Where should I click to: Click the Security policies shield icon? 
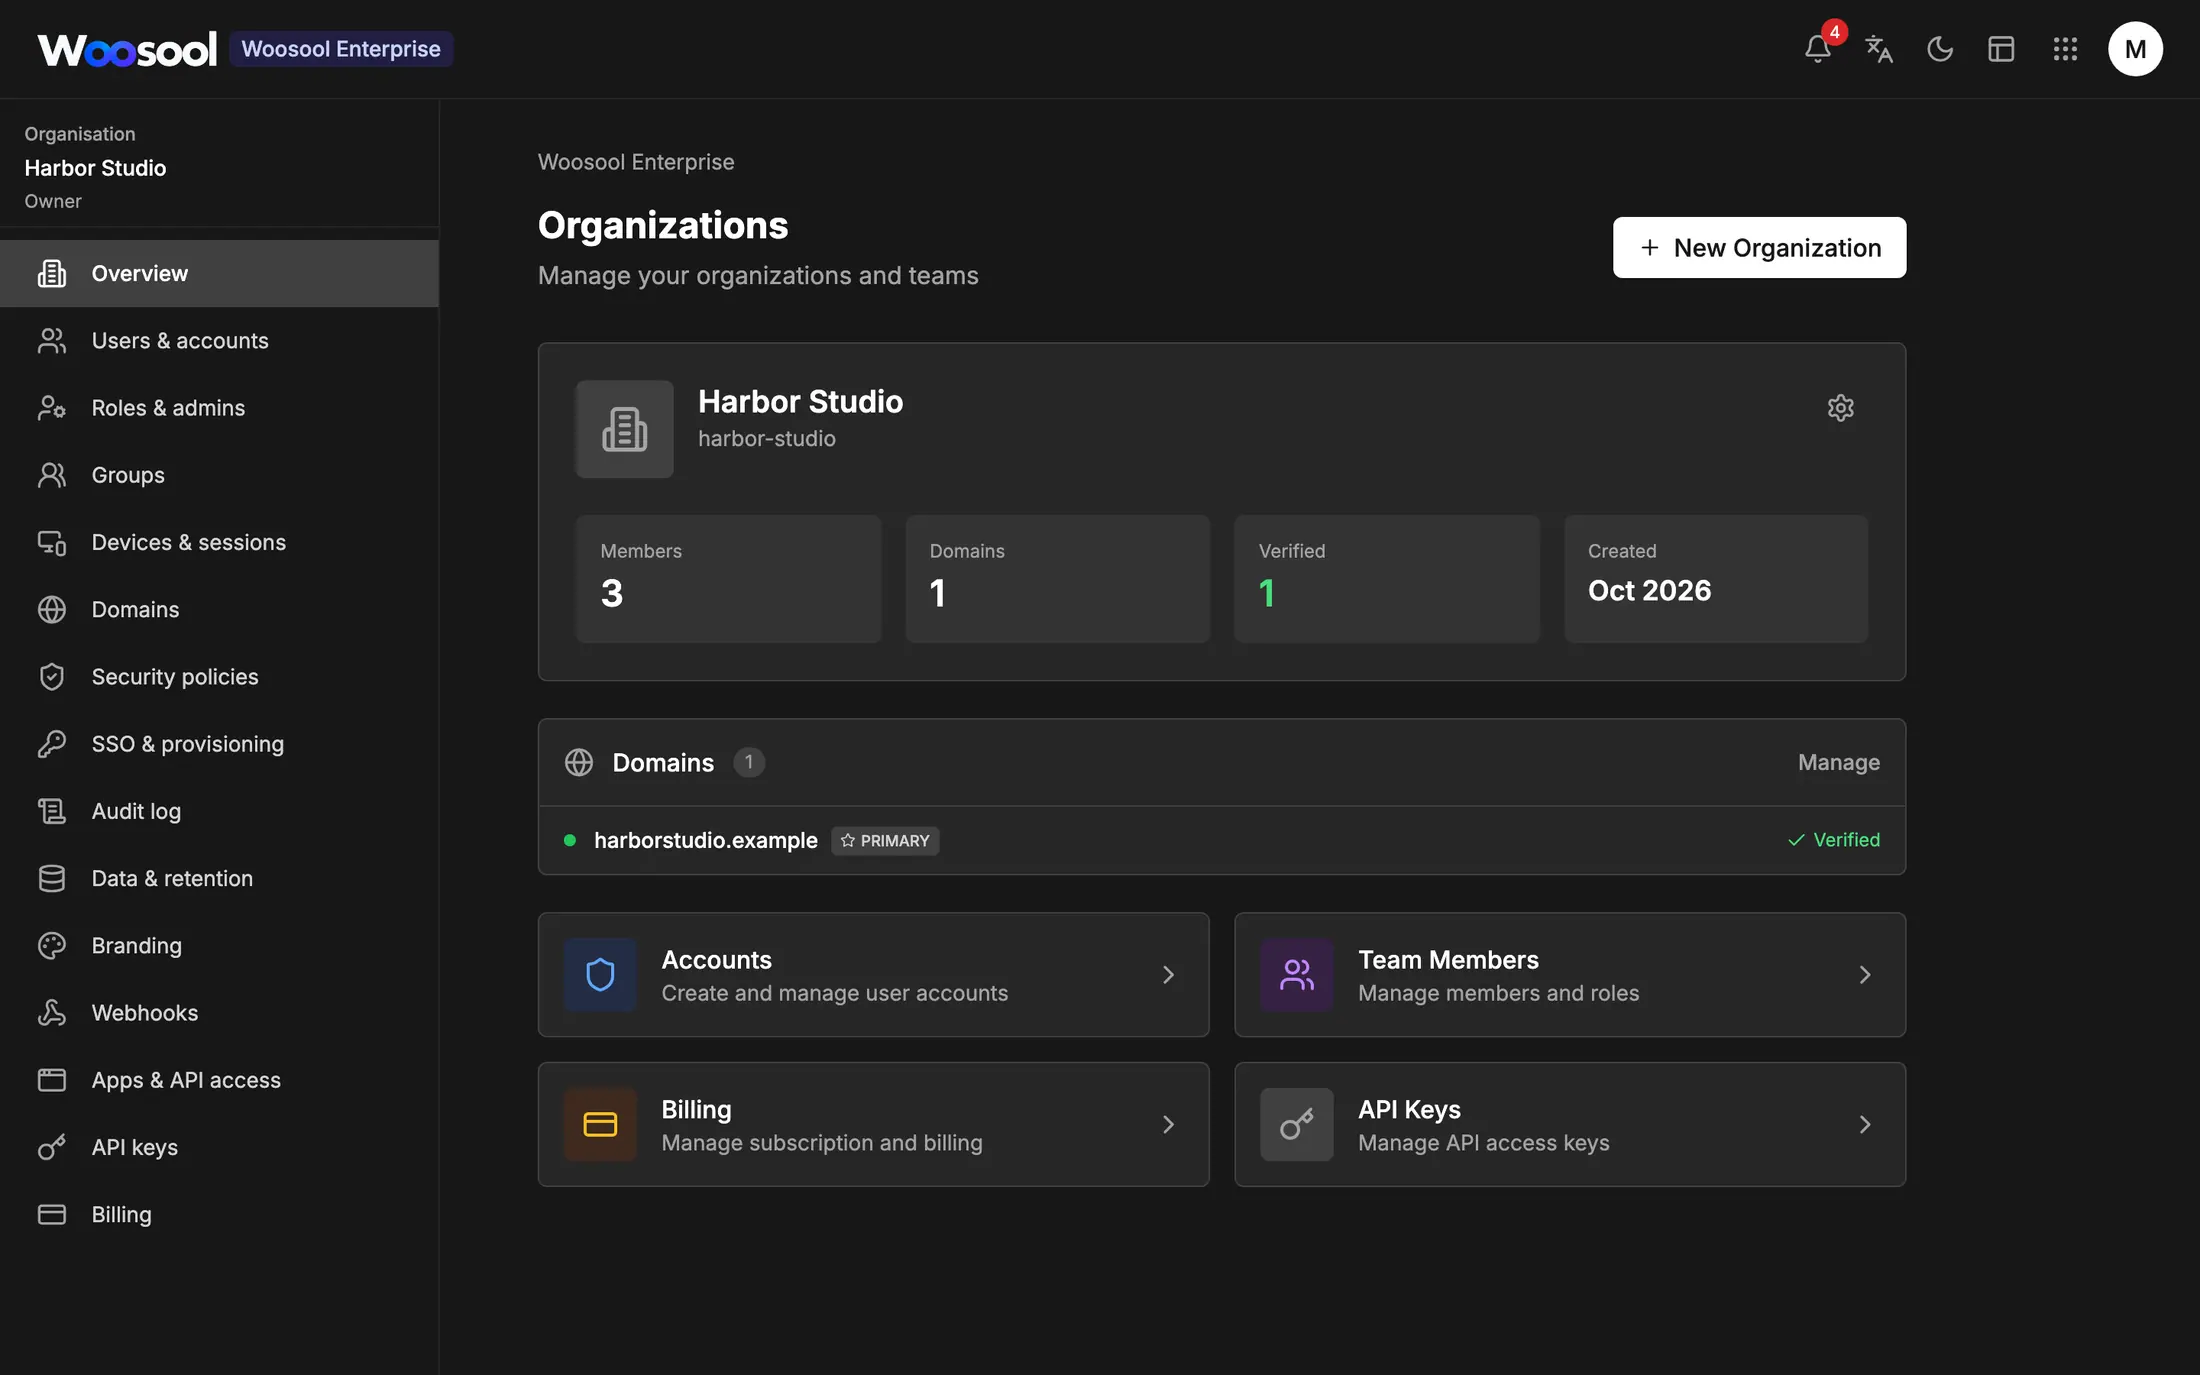point(52,677)
